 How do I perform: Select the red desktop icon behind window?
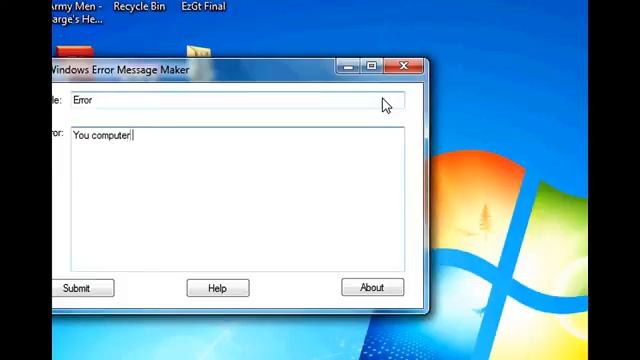(75, 52)
